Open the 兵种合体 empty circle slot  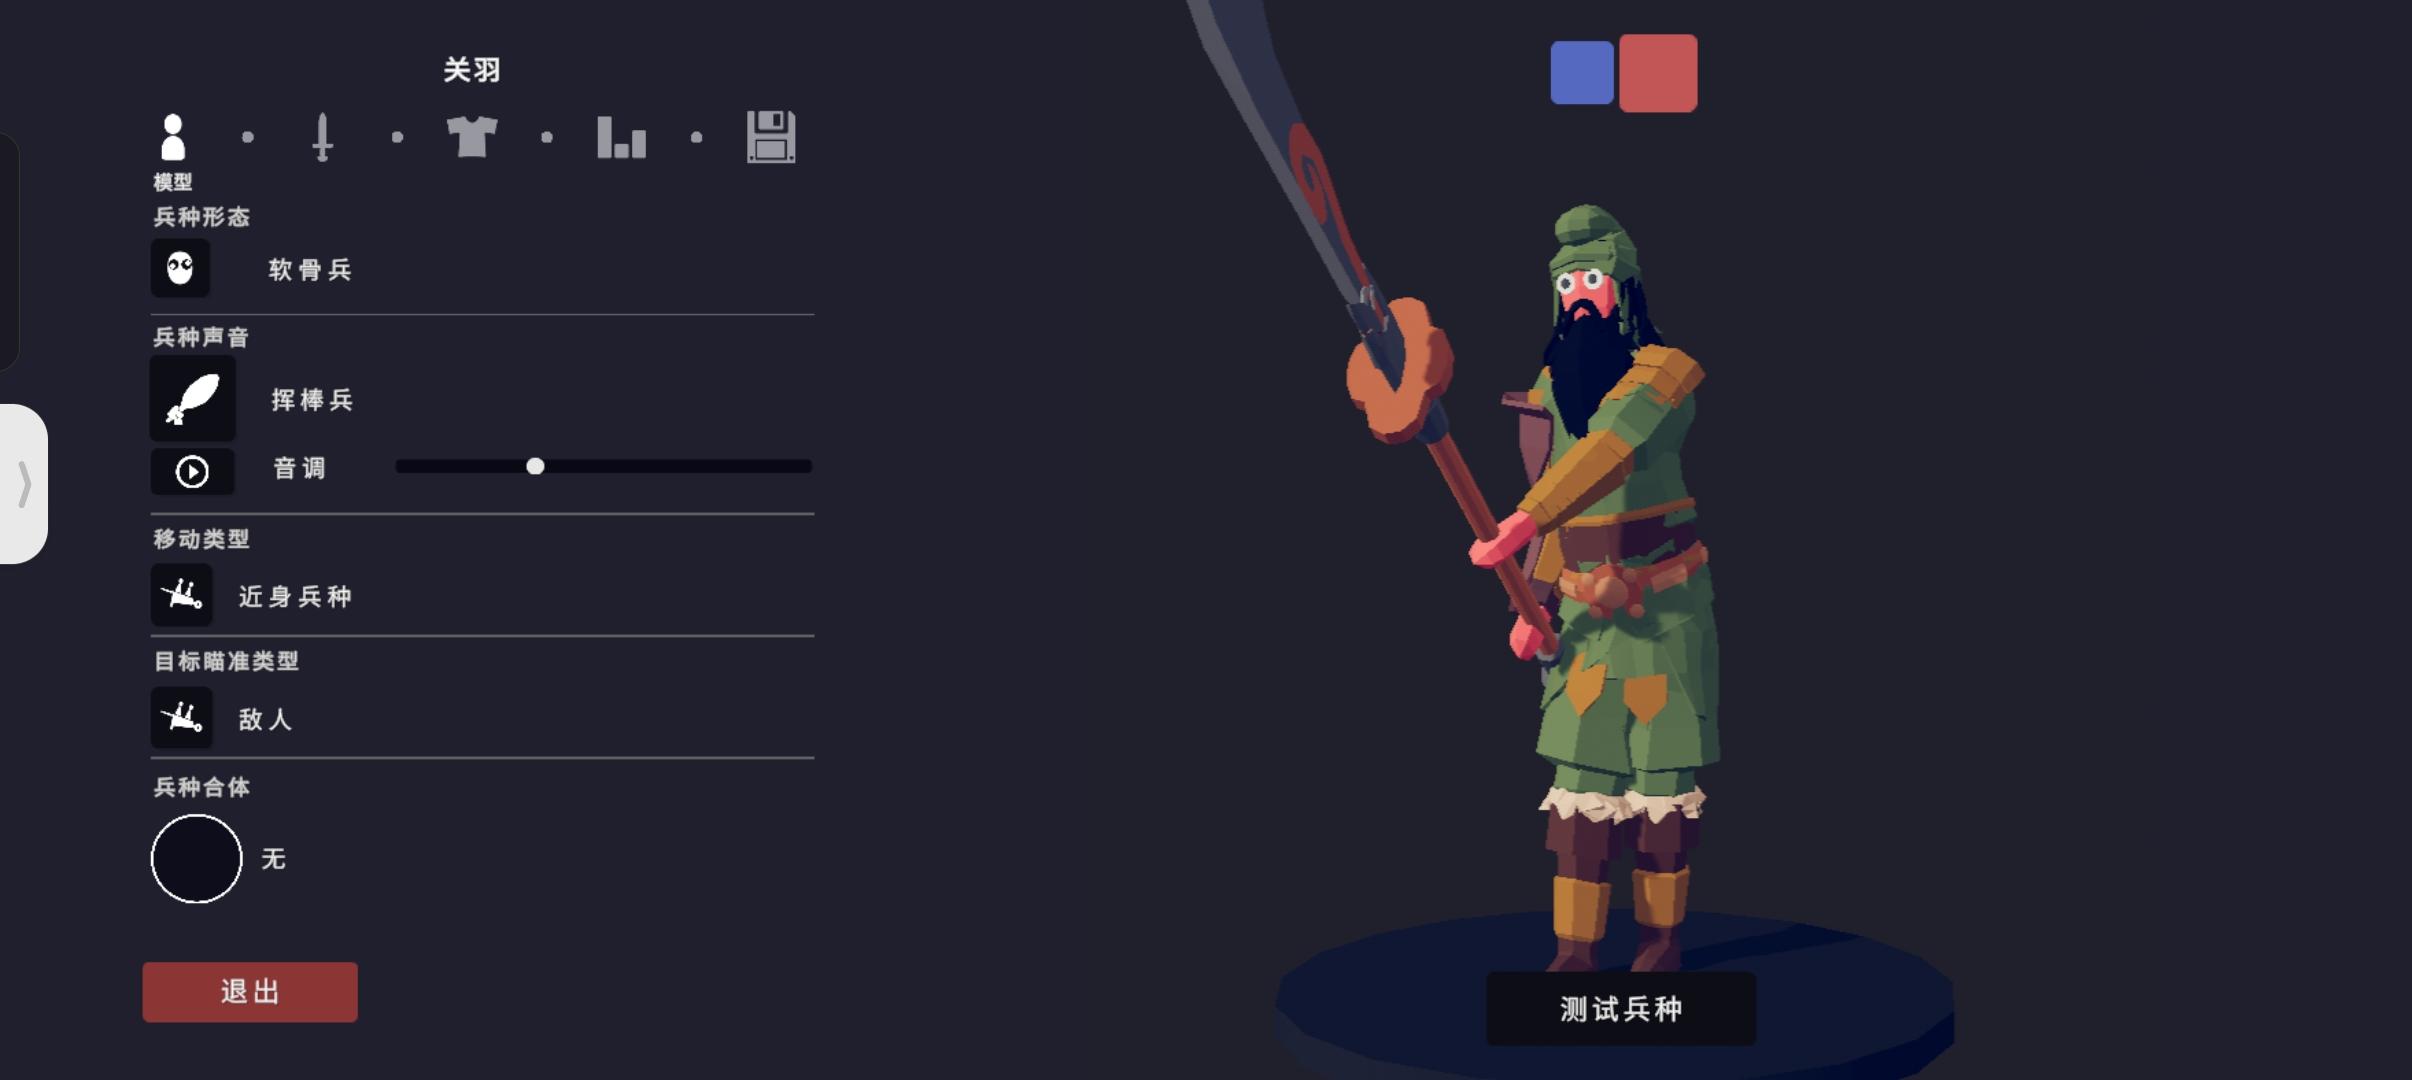(196, 859)
